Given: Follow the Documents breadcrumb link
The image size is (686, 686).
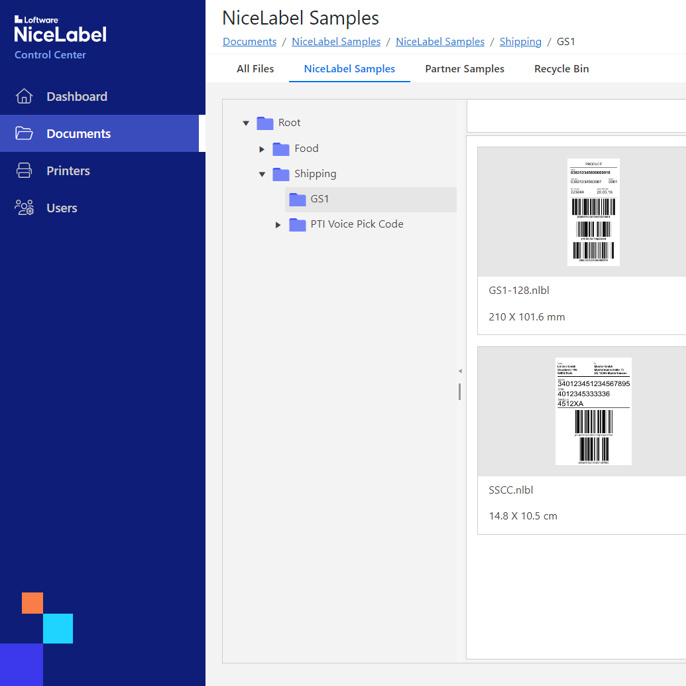Looking at the screenshot, I should point(249,42).
